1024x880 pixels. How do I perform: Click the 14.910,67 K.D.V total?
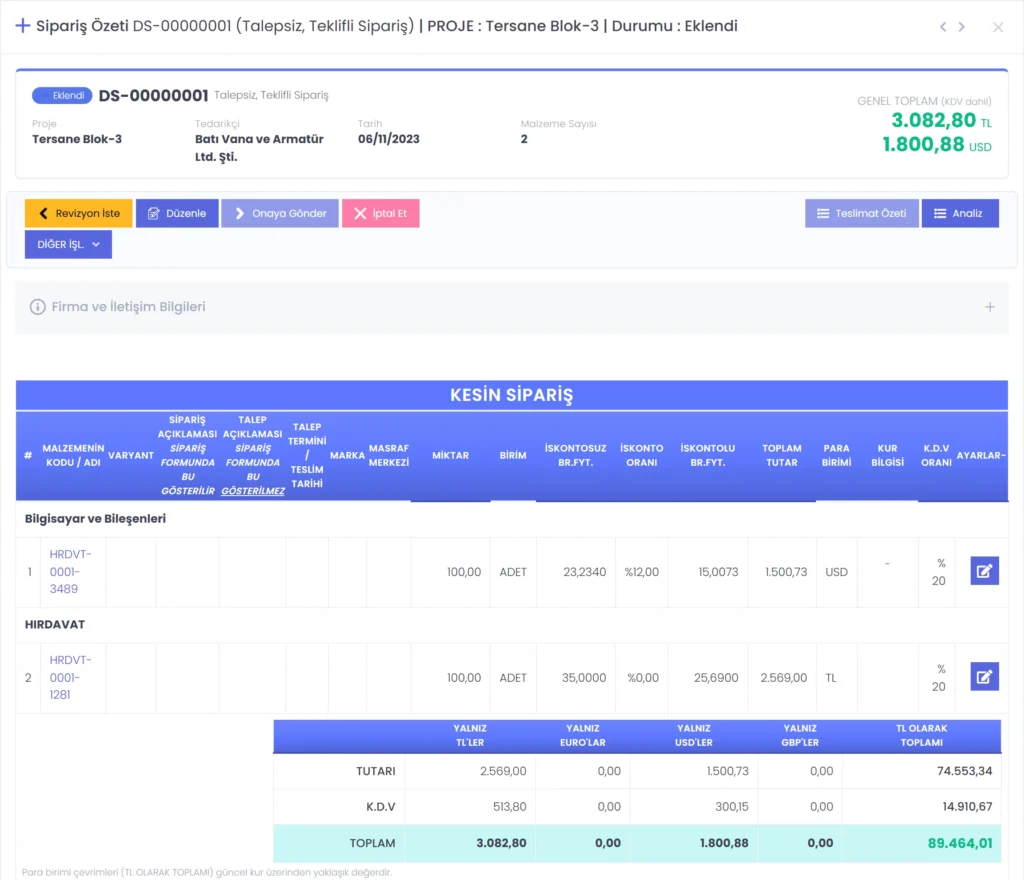click(x=967, y=807)
